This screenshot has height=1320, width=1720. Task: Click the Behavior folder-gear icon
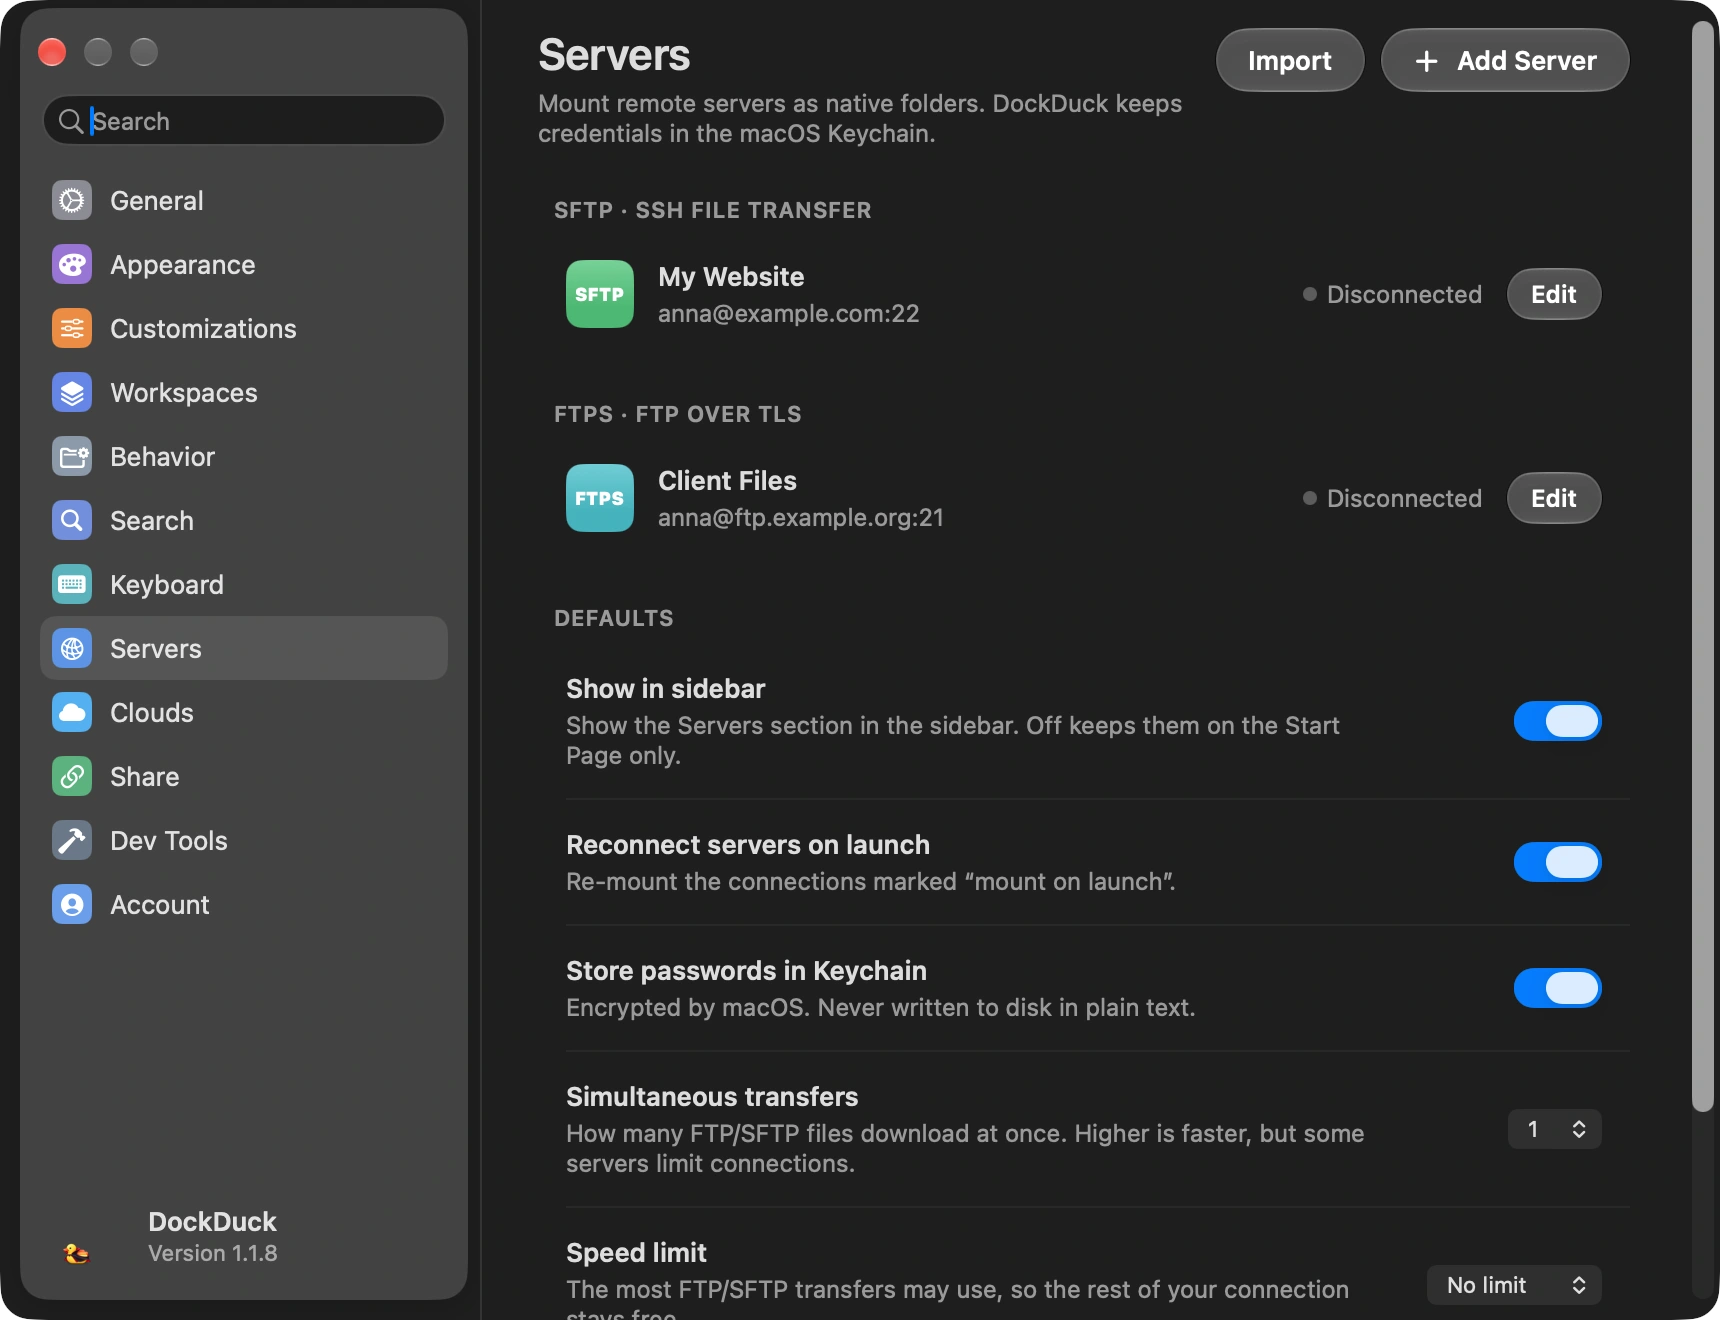click(72, 457)
